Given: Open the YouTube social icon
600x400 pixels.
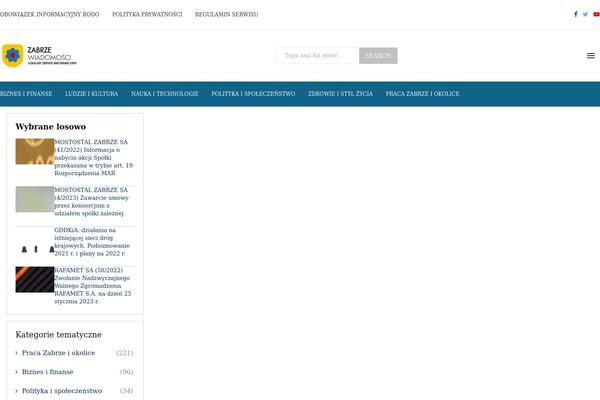Looking at the screenshot, I should click(x=597, y=14).
